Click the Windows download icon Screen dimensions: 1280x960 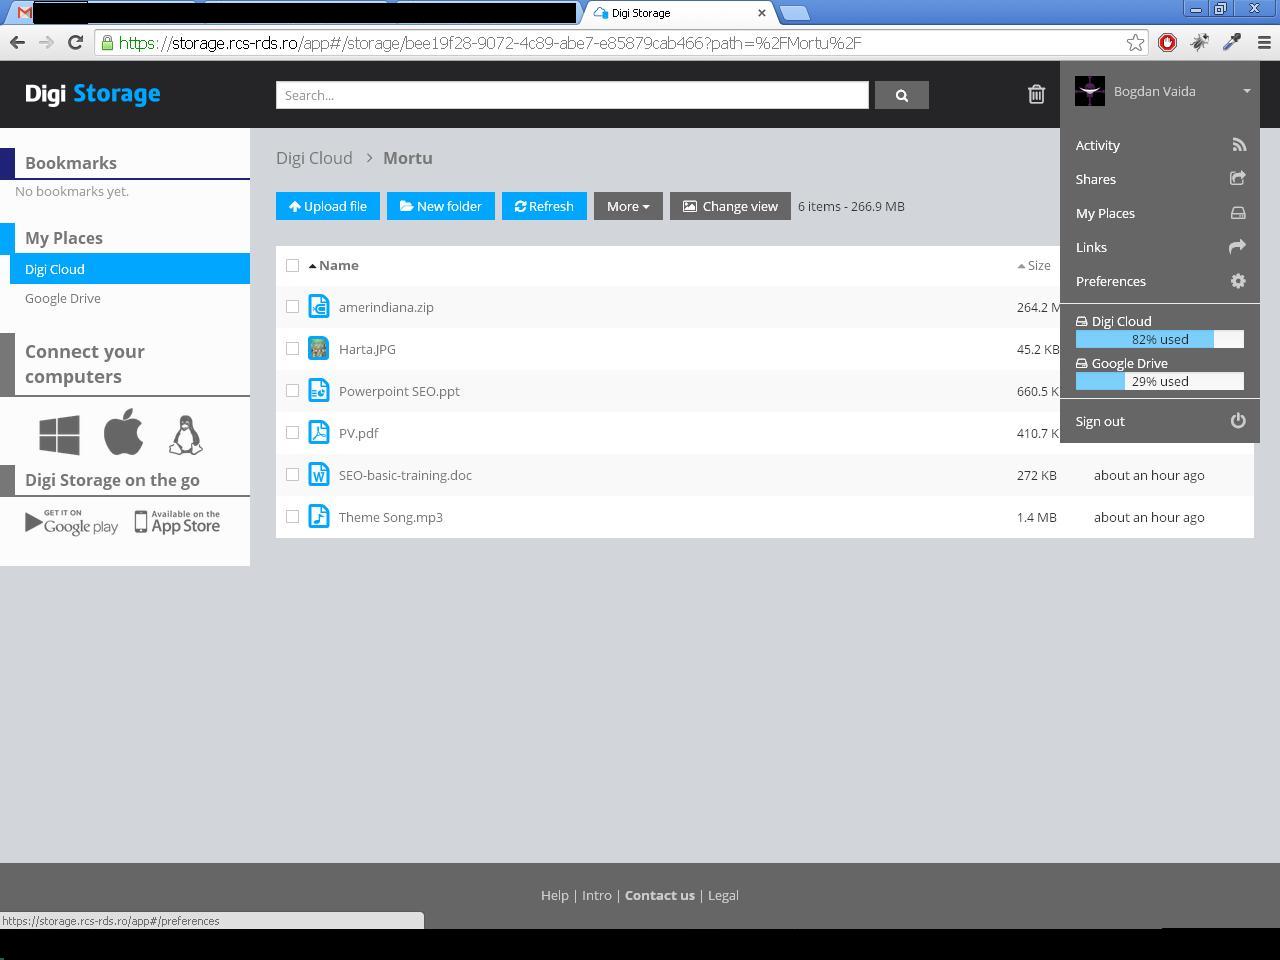pyautogui.click(x=59, y=435)
